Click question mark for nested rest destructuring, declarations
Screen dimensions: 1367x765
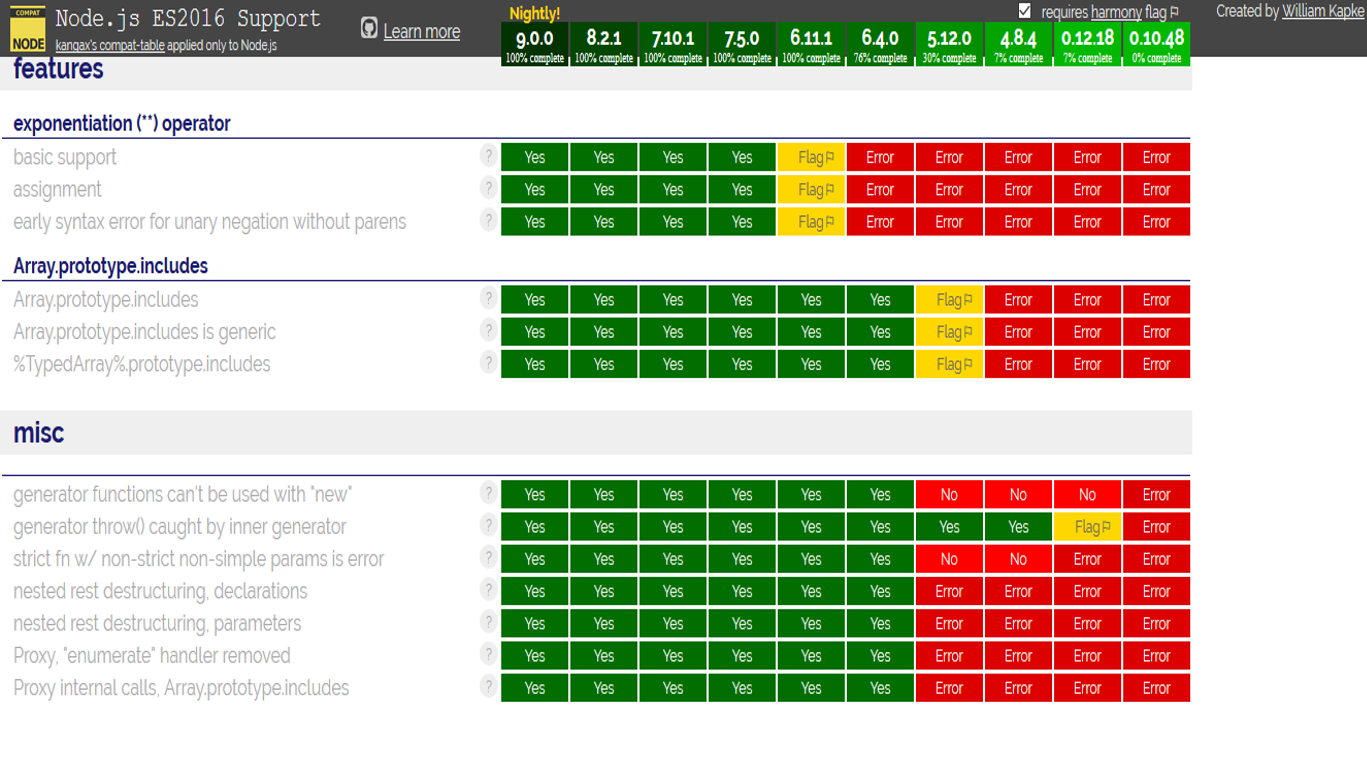coord(488,589)
